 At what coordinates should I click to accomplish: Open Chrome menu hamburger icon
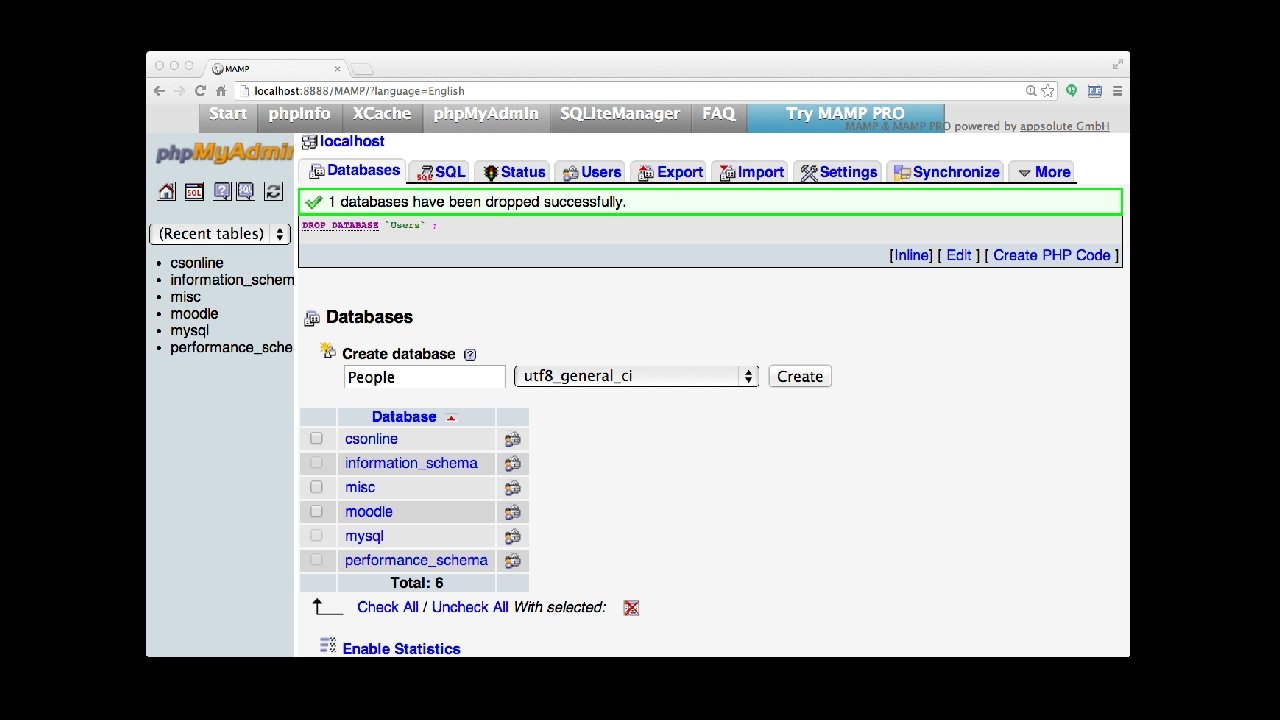point(1117,91)
